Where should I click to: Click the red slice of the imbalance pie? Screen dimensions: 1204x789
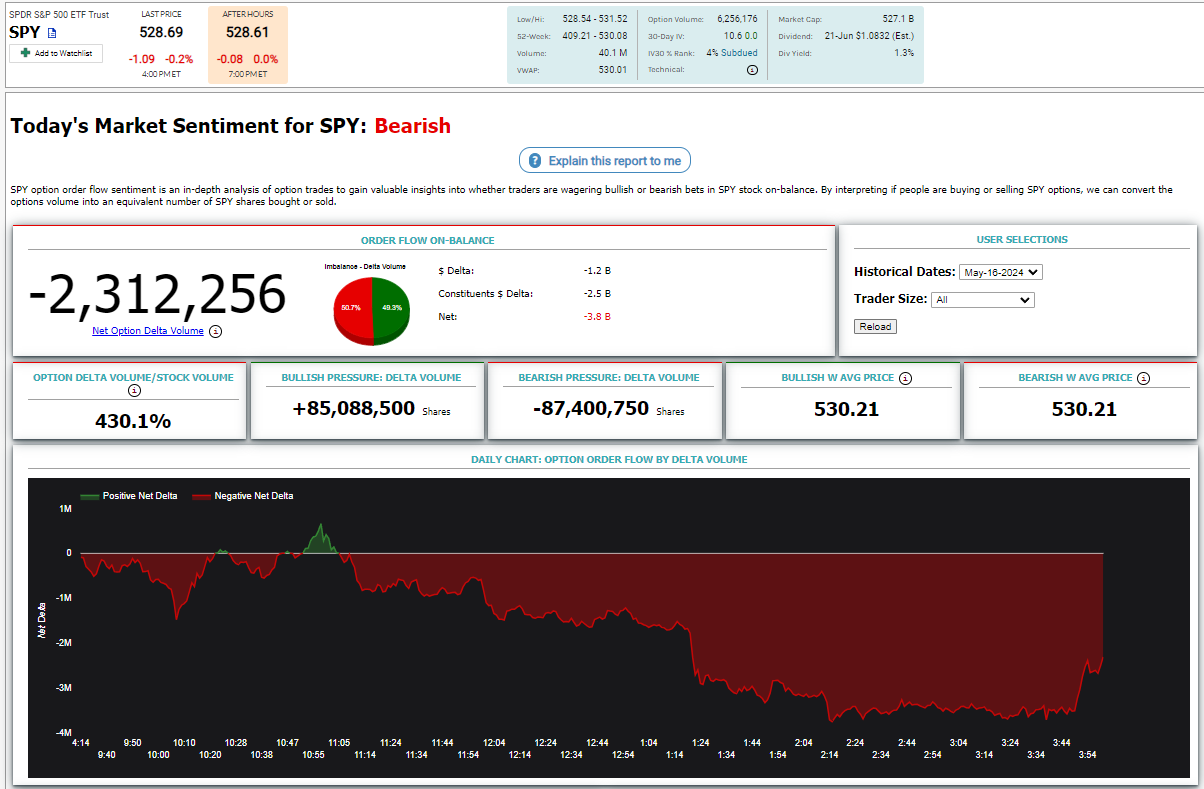353,309
